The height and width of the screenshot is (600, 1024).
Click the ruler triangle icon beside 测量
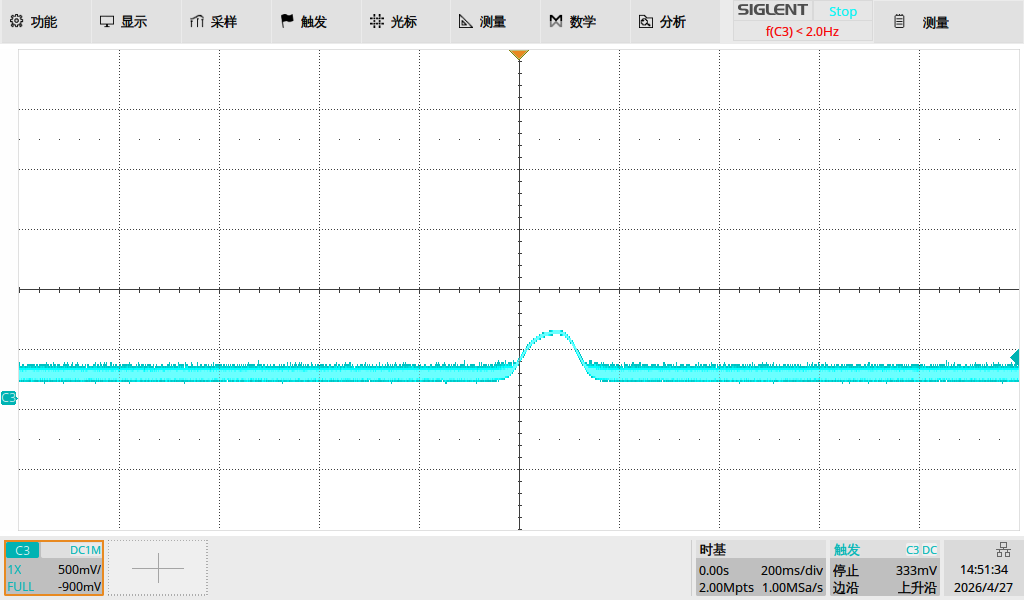(x=466, y=22)
